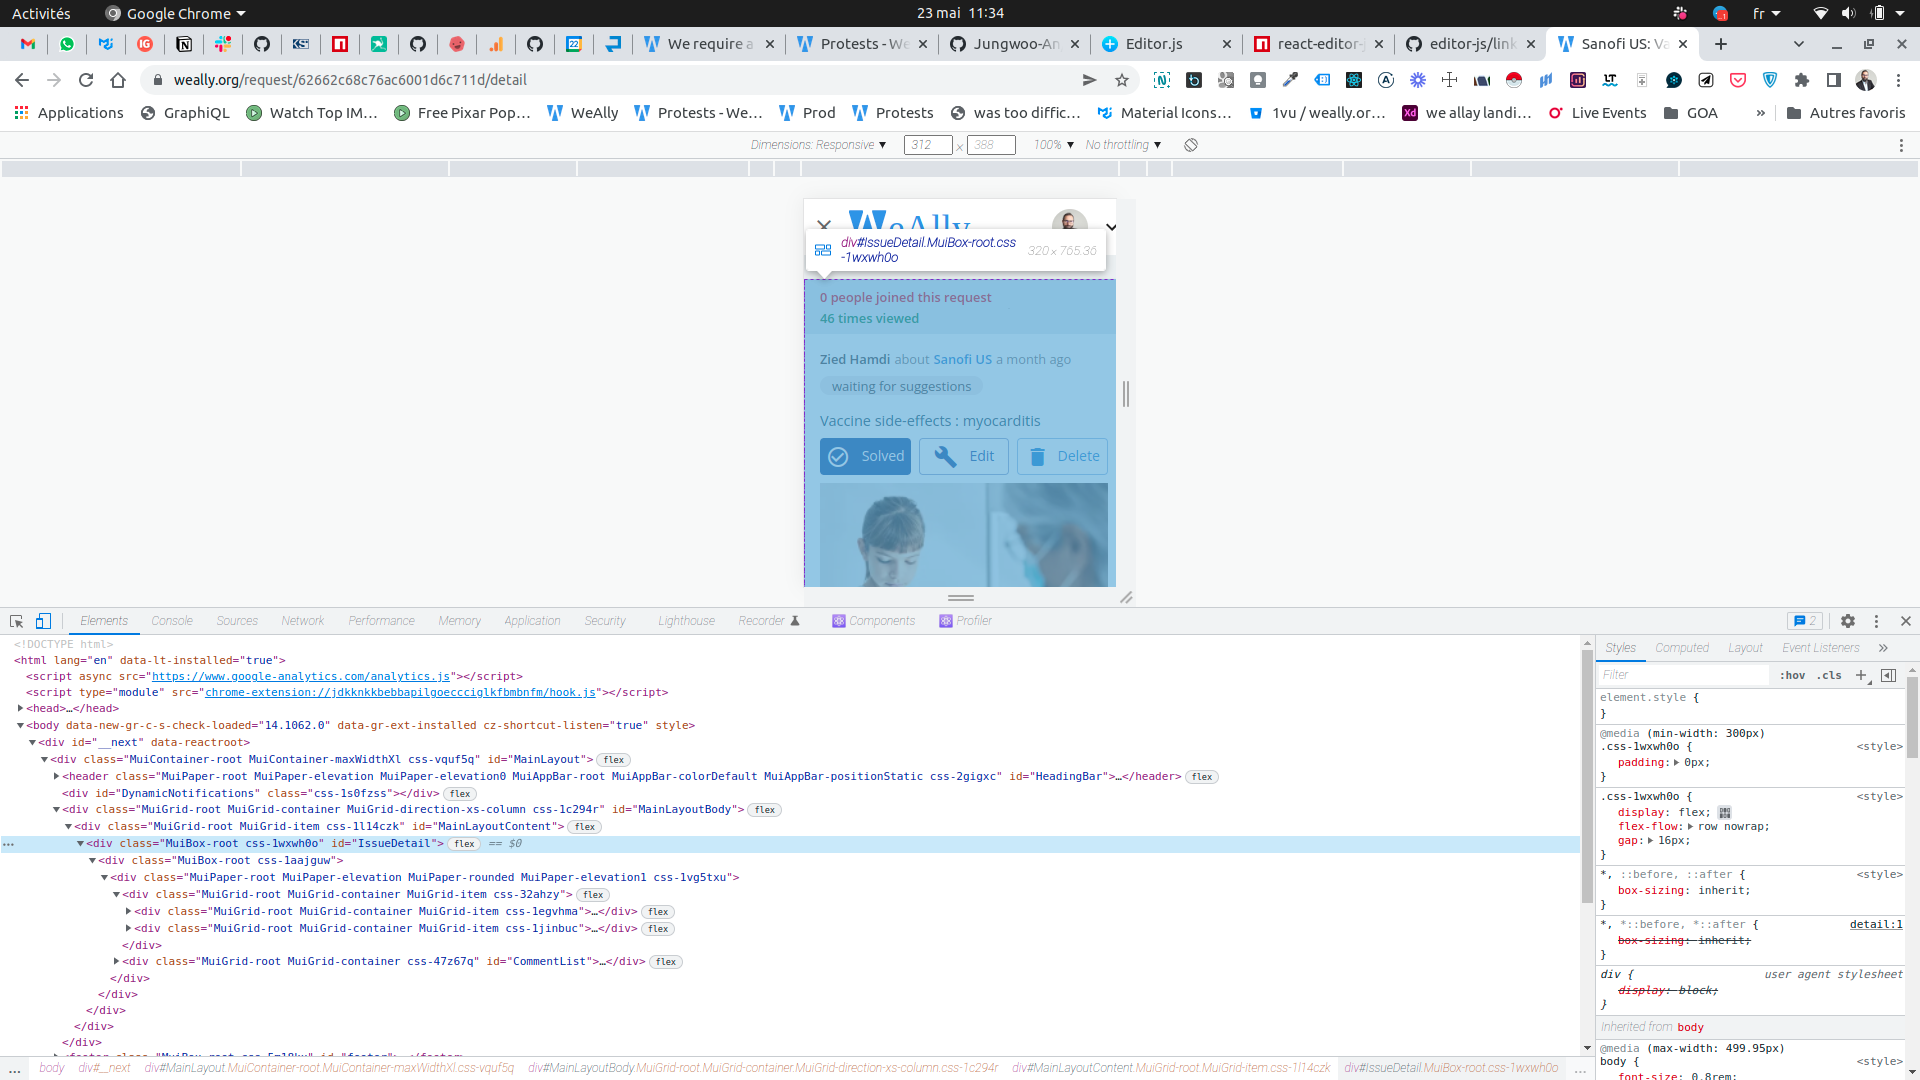
Task: Switch to the Console tab
Action: 172,621
